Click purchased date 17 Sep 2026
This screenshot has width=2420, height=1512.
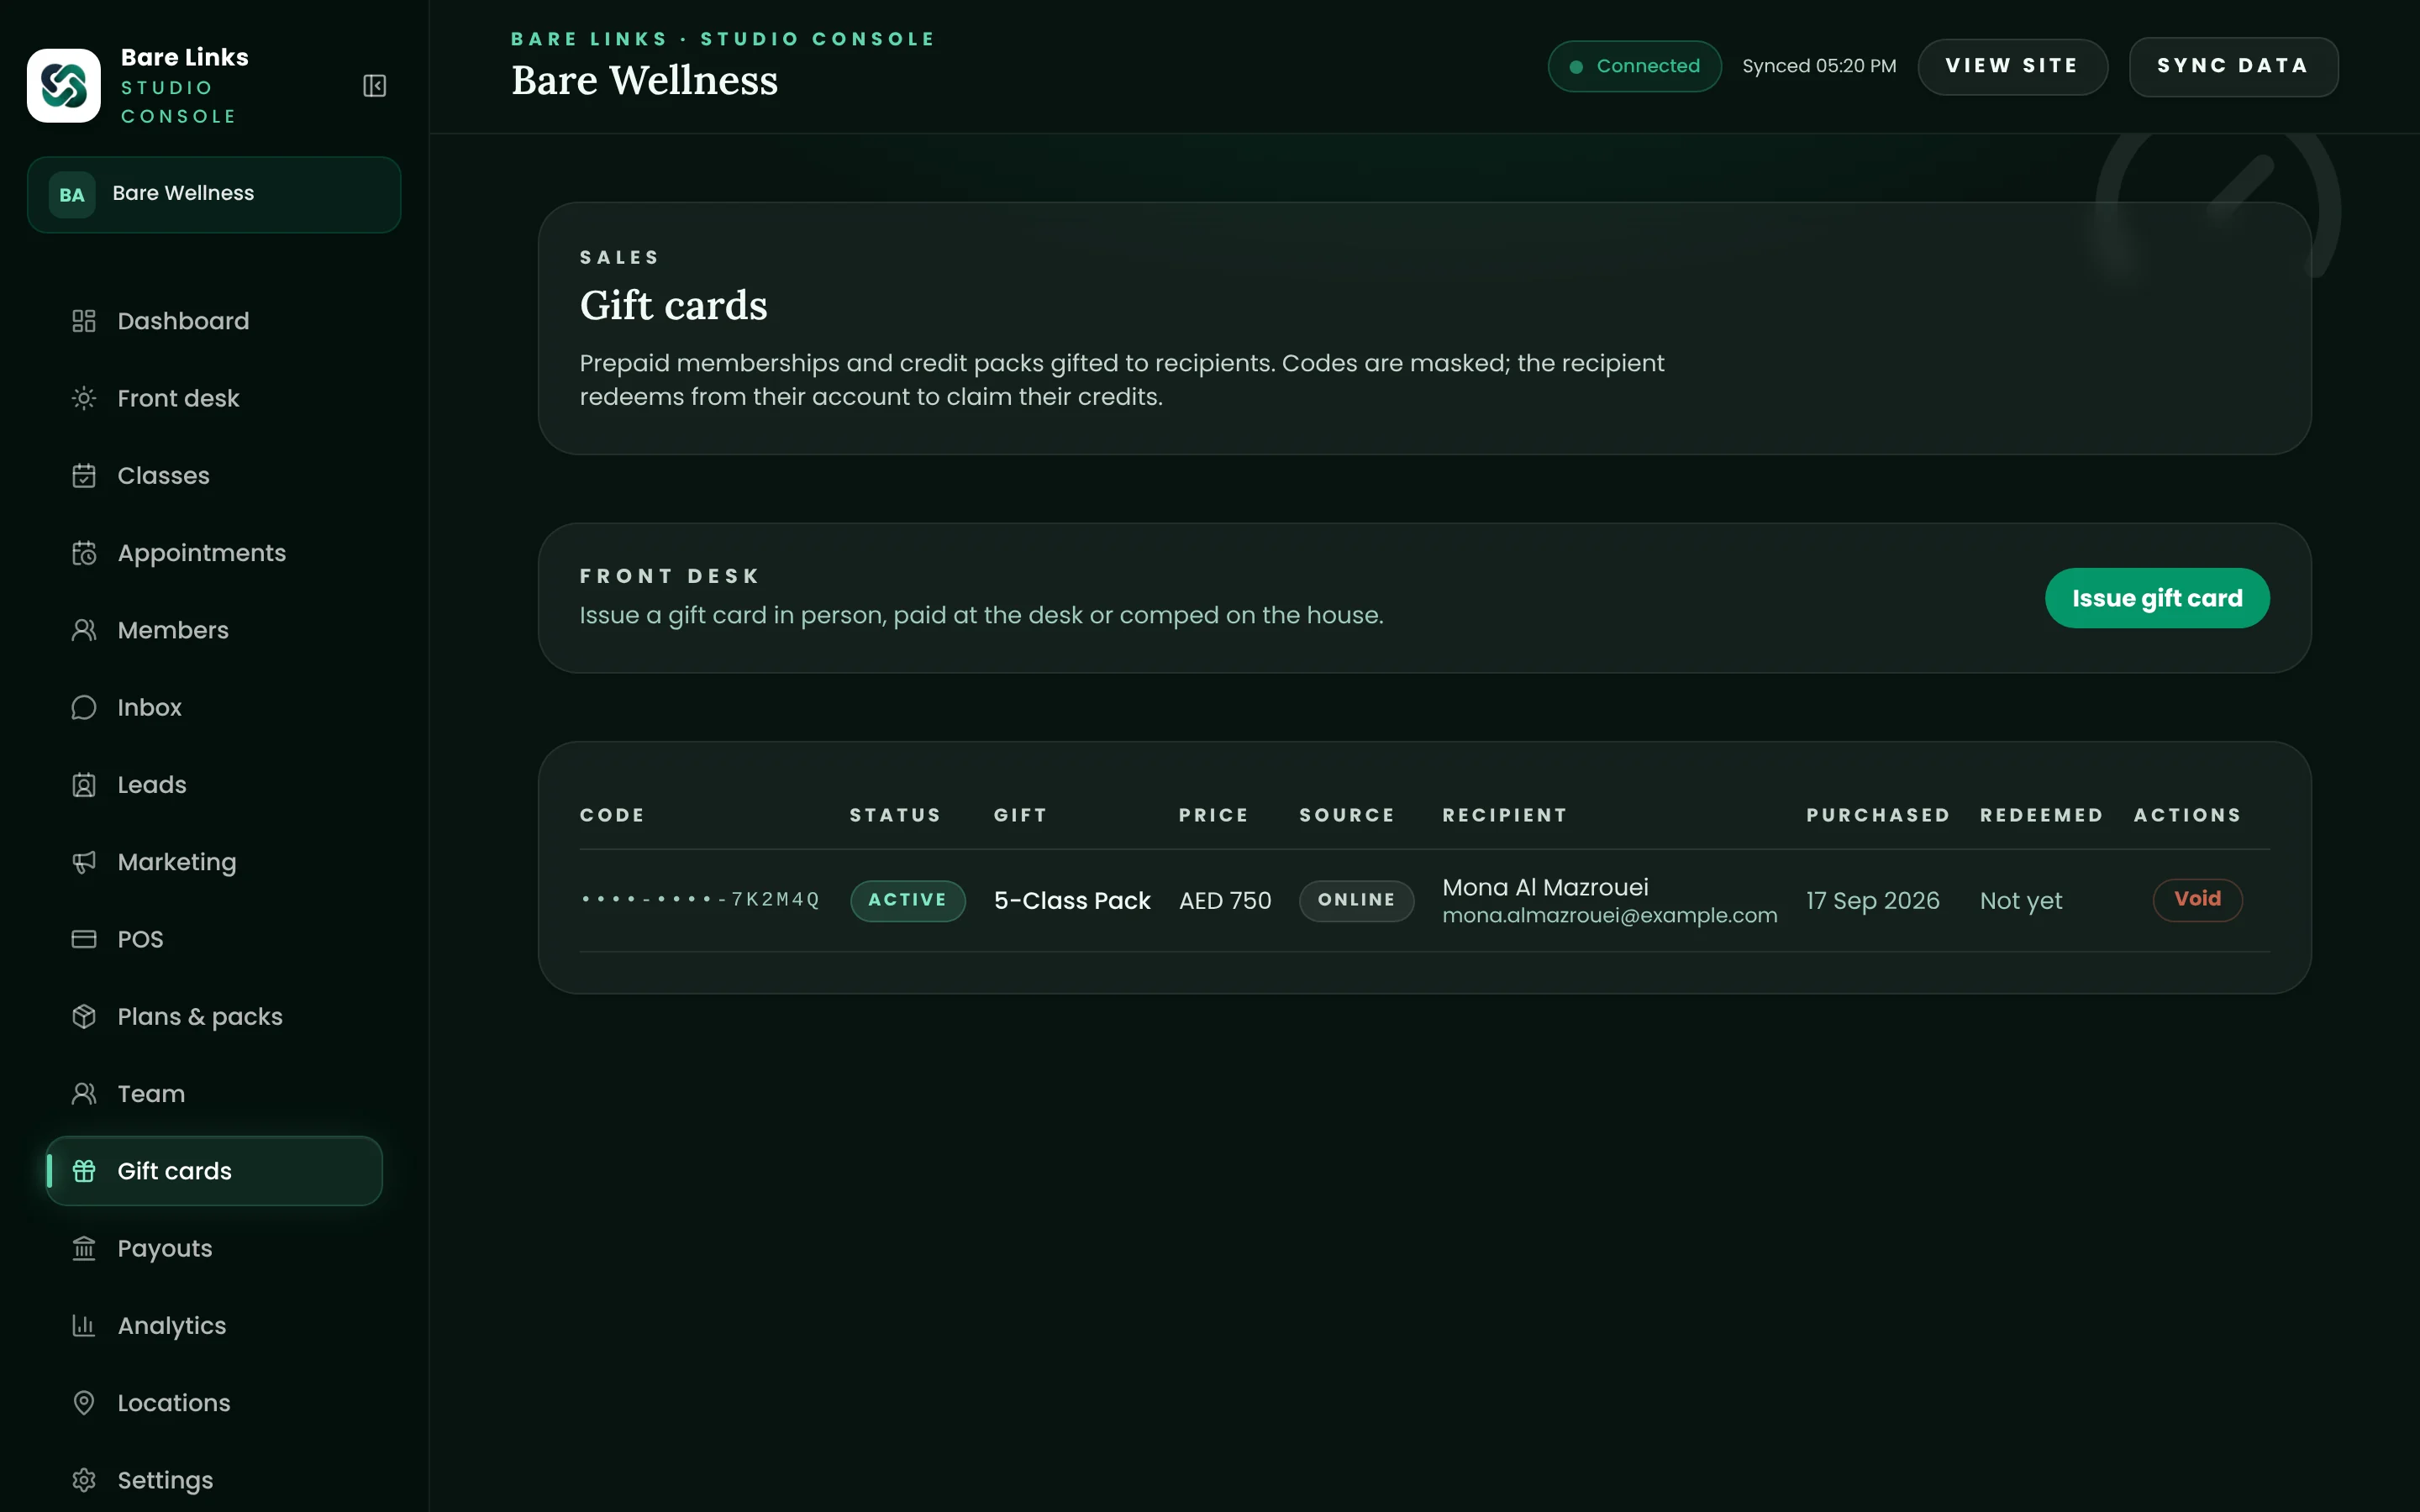pyautogui.click(x=1873, y=901)
